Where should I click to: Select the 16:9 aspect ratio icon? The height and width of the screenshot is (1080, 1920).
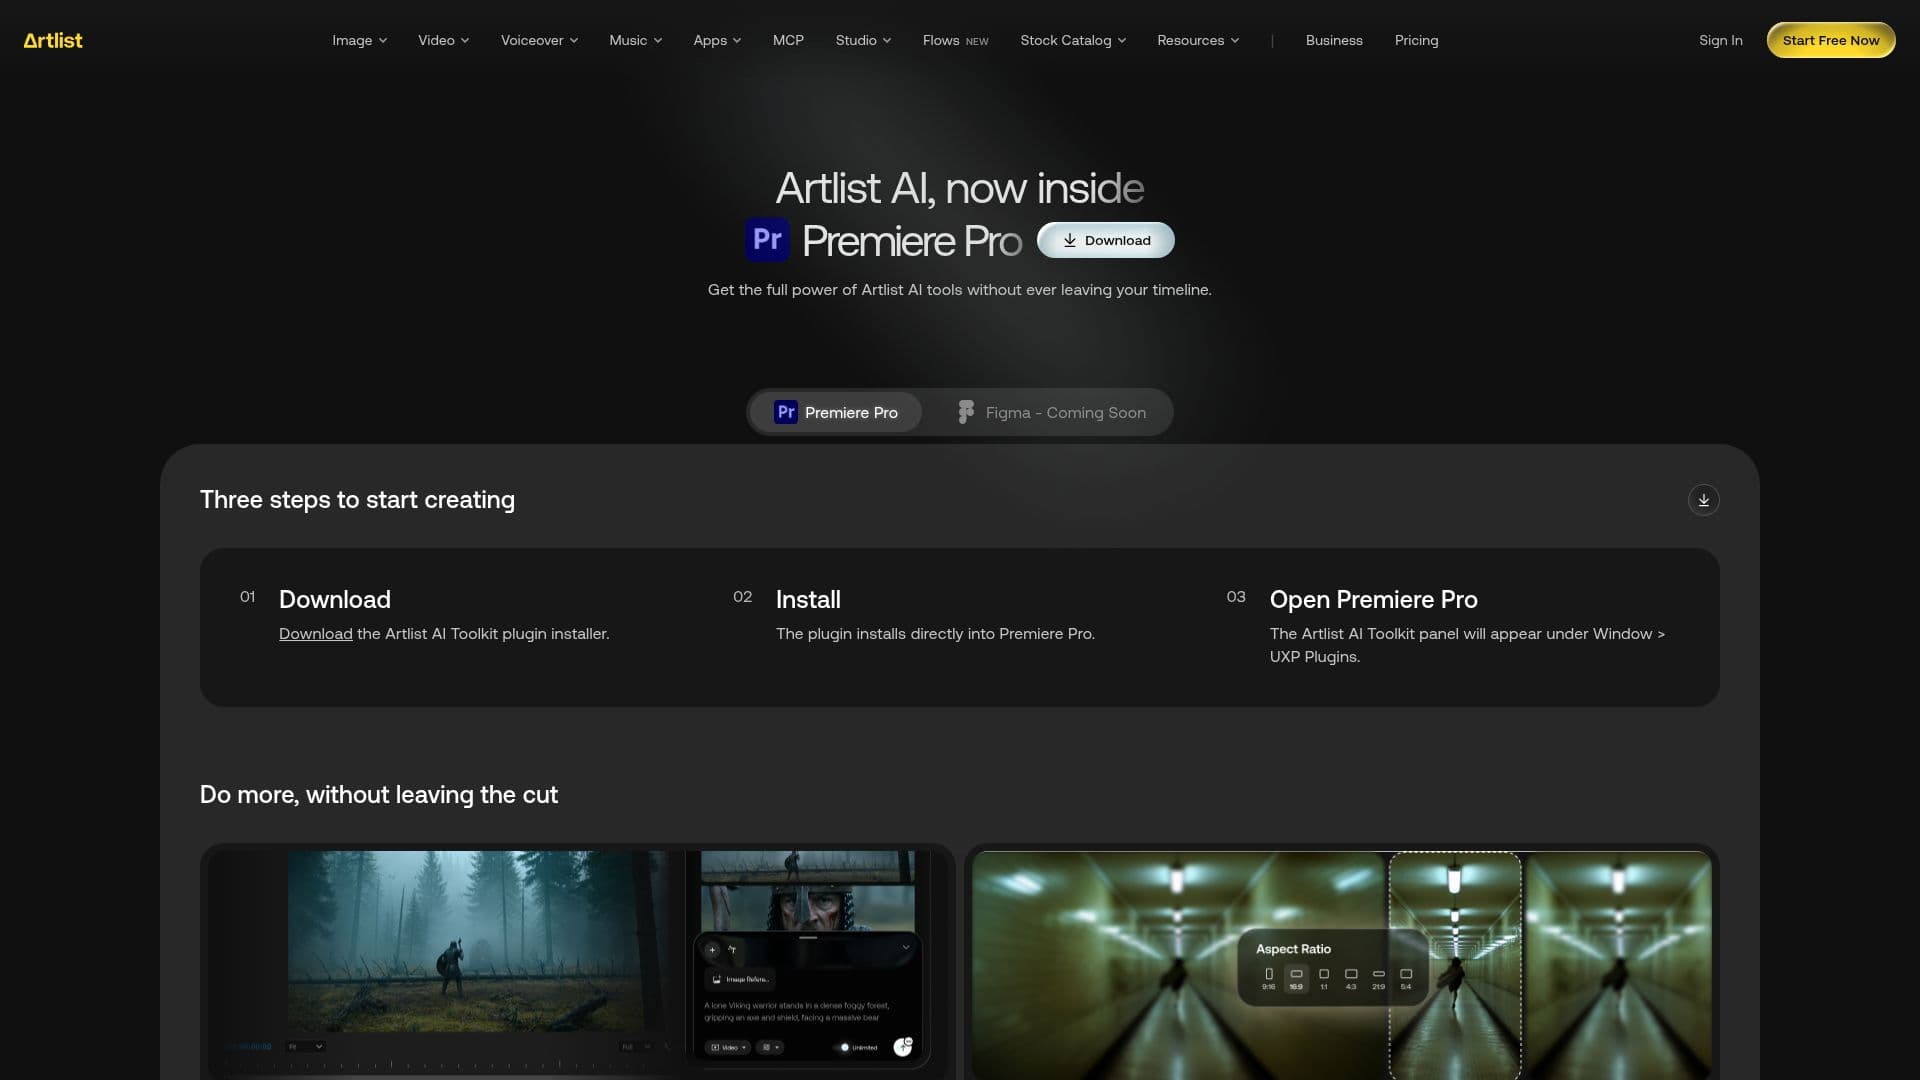point(1296,974)
